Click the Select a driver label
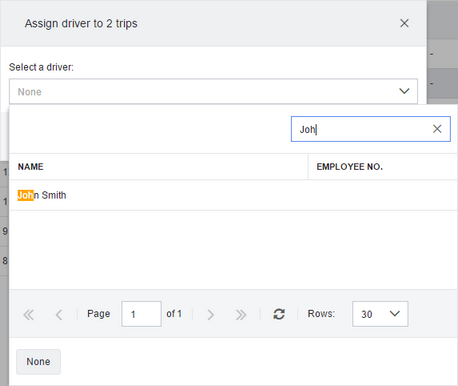This screenshot has width=458, height=386. coord(41,67)
